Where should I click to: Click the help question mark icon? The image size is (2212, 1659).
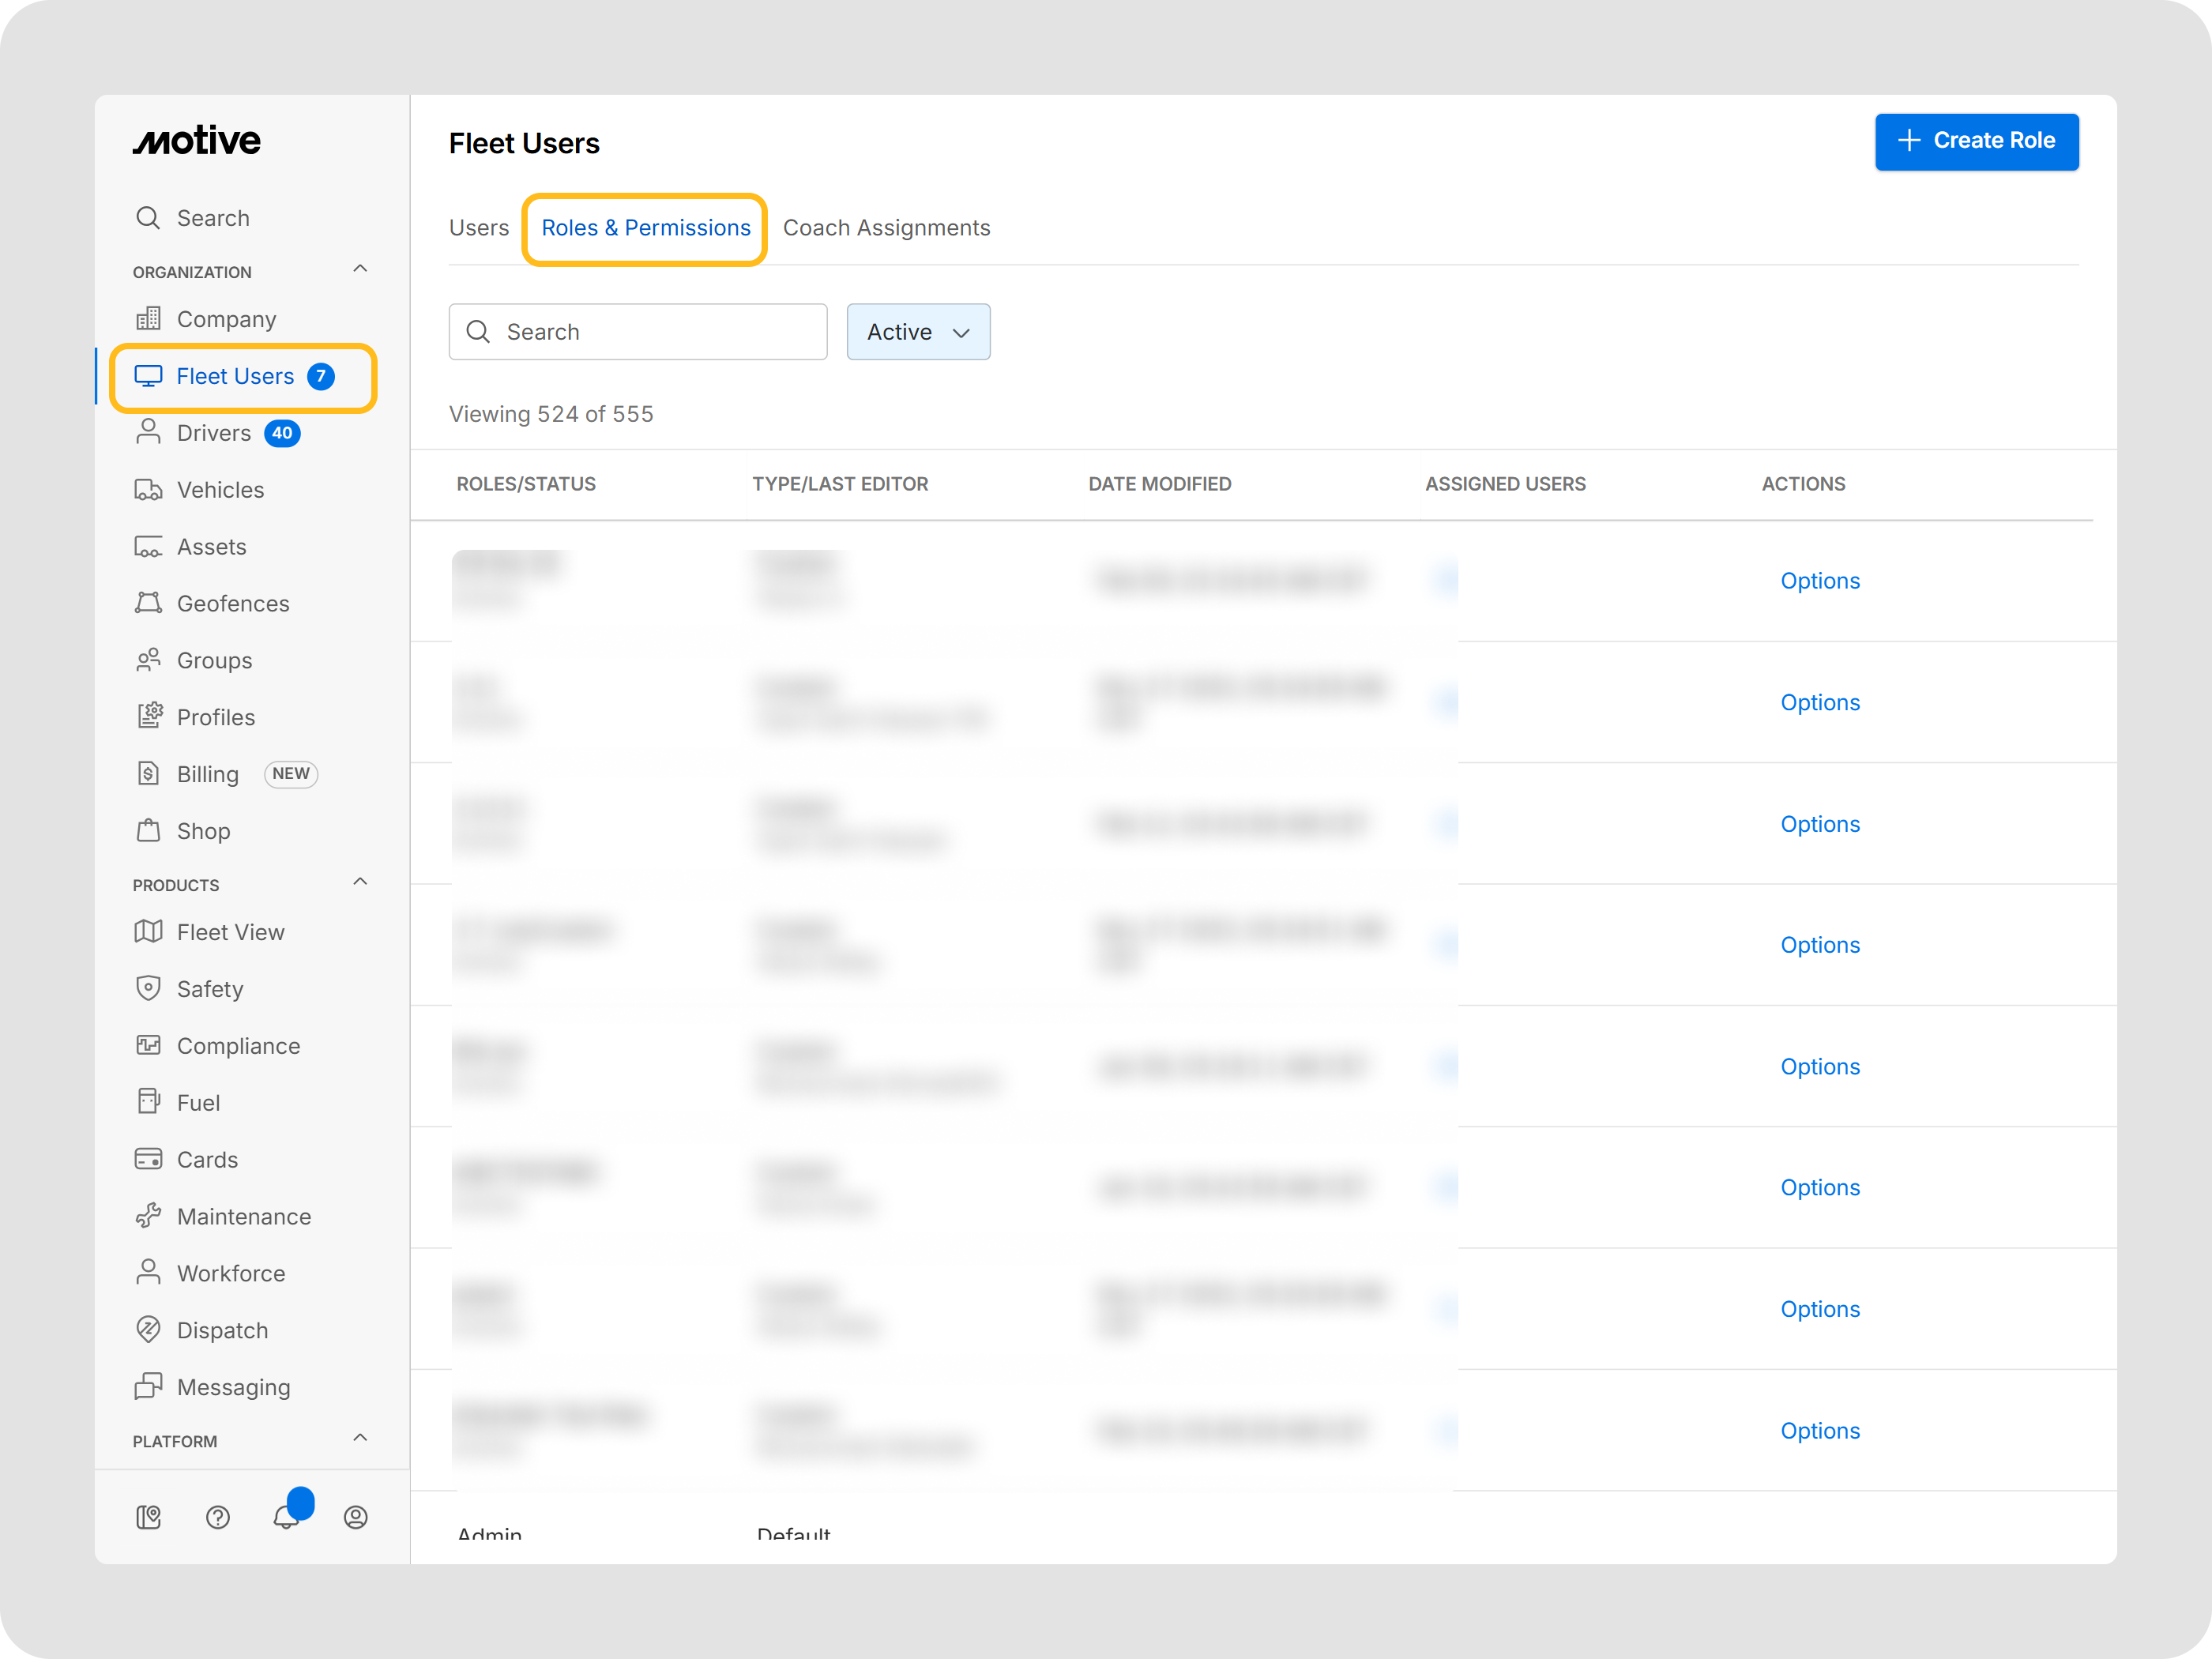[218, 1517]
